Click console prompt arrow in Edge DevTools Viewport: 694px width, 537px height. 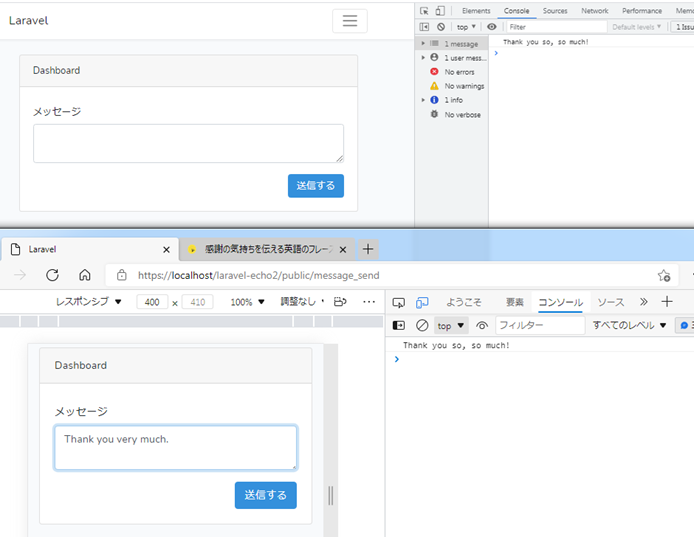(397, 359)
